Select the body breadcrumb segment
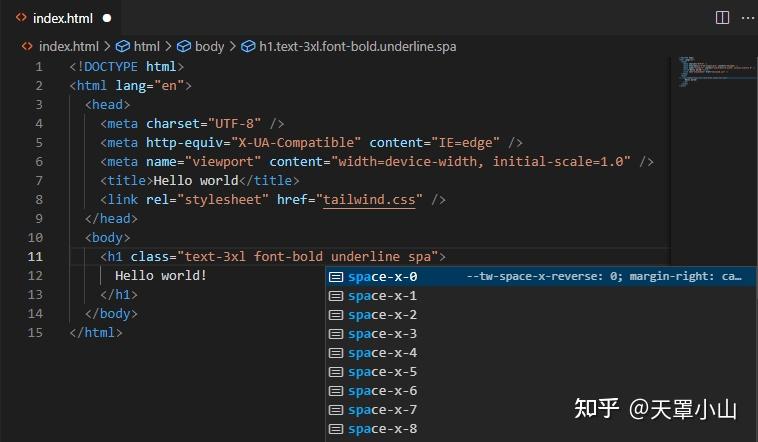Image resolution: width=758 pixels, height=442 pixels. coord(209,46)
